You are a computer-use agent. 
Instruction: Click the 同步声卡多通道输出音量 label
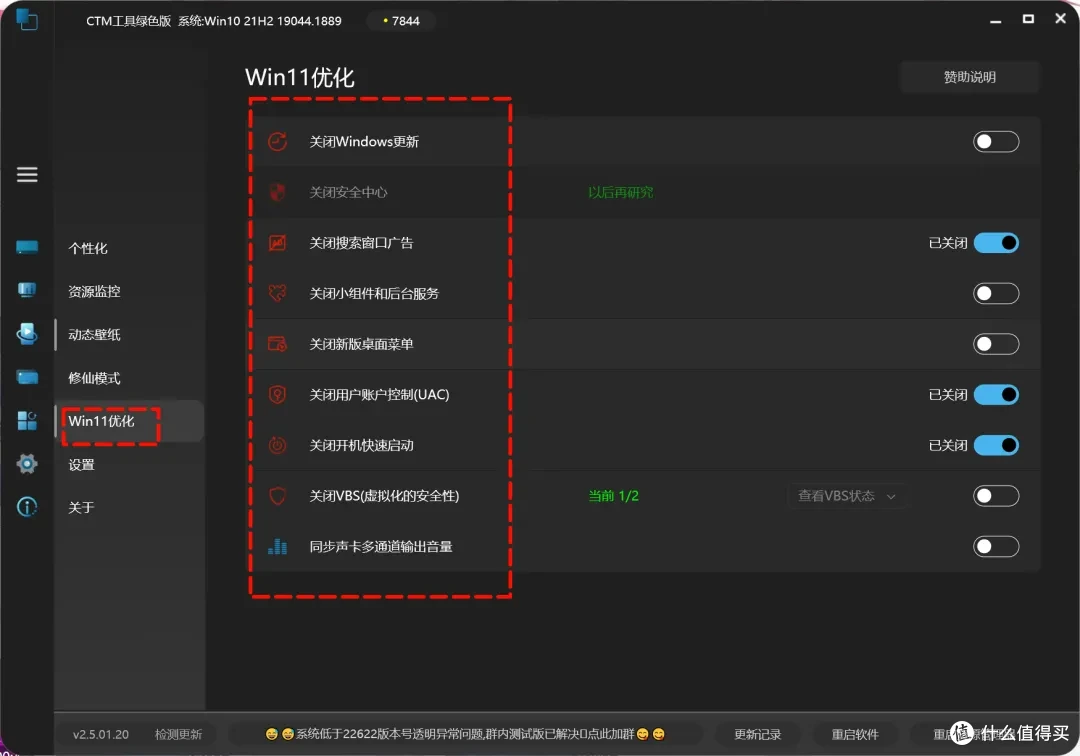[x=381, y=547]
